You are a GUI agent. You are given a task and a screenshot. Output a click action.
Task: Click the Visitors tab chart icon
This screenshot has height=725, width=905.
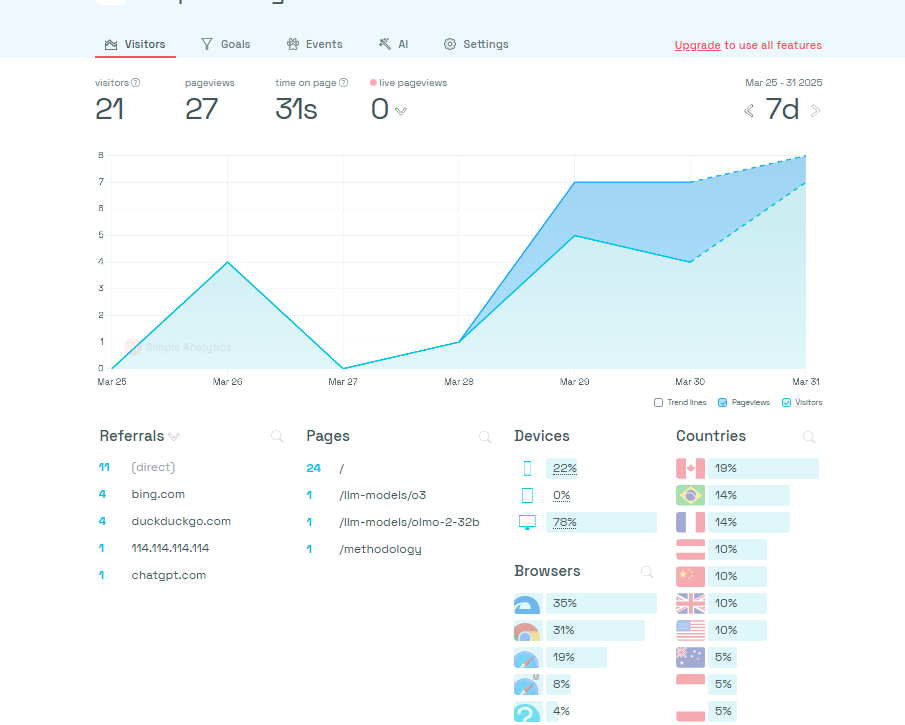[111, 44]
